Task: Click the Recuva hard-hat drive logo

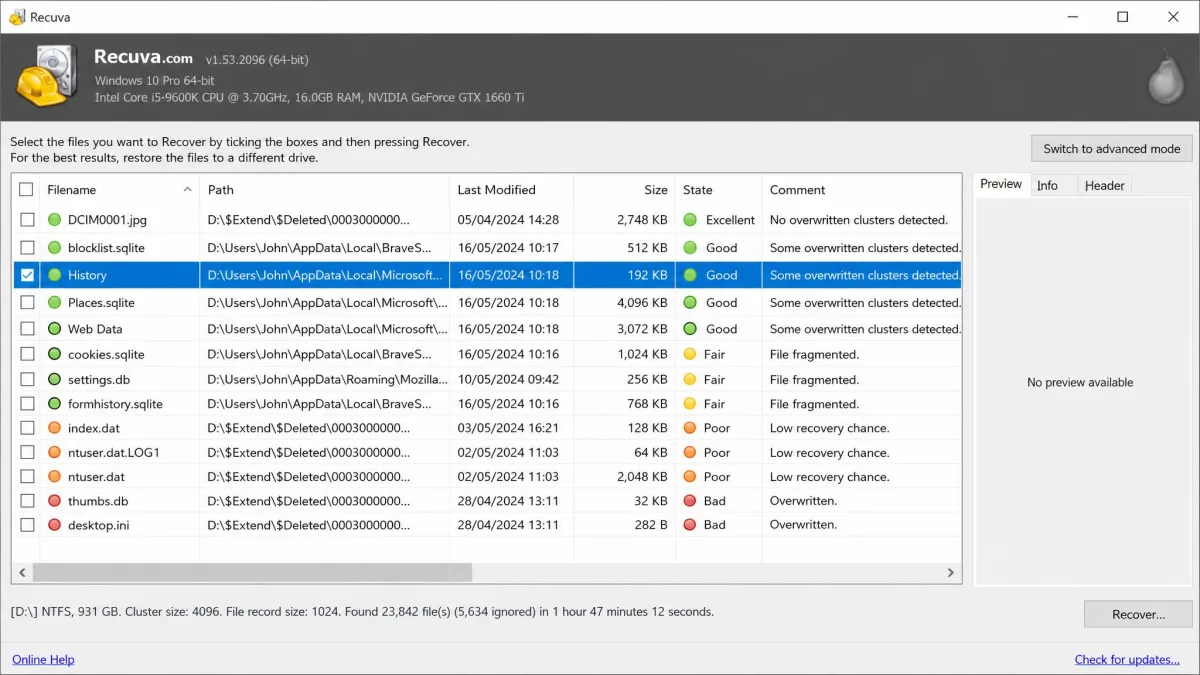Action: tap(48, 76)
